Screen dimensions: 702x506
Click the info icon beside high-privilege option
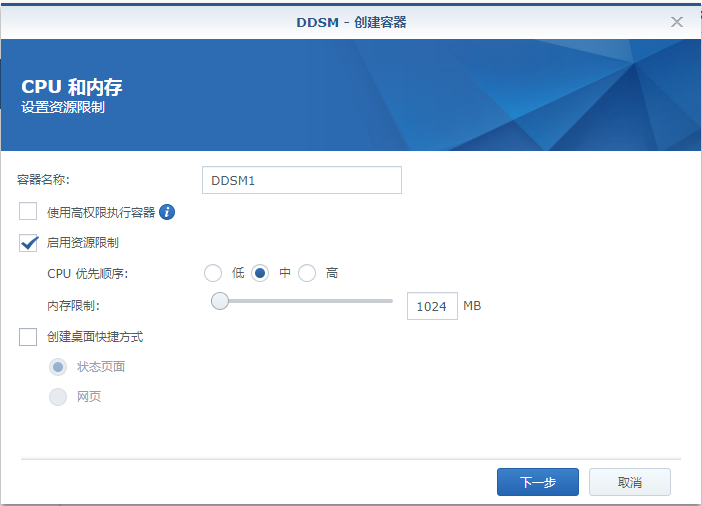tap(167, 212)
